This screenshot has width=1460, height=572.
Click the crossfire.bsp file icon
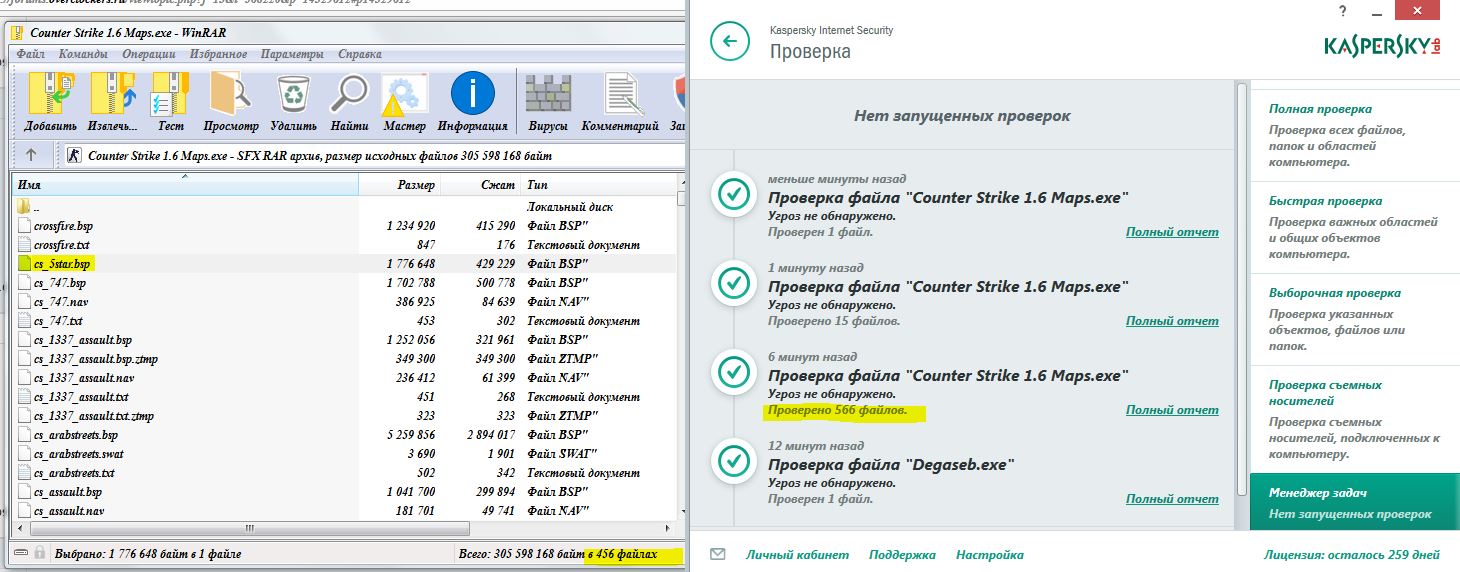point(25,226)
